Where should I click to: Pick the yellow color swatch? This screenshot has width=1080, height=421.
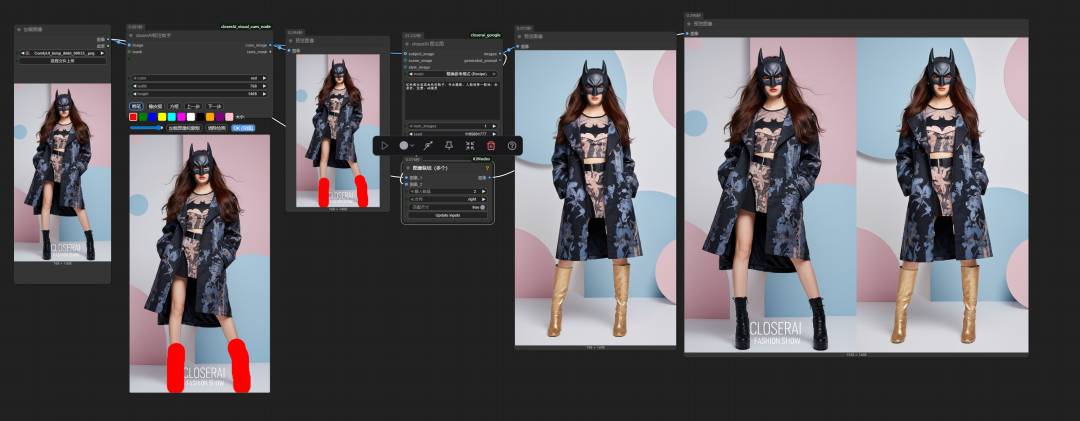163,117
